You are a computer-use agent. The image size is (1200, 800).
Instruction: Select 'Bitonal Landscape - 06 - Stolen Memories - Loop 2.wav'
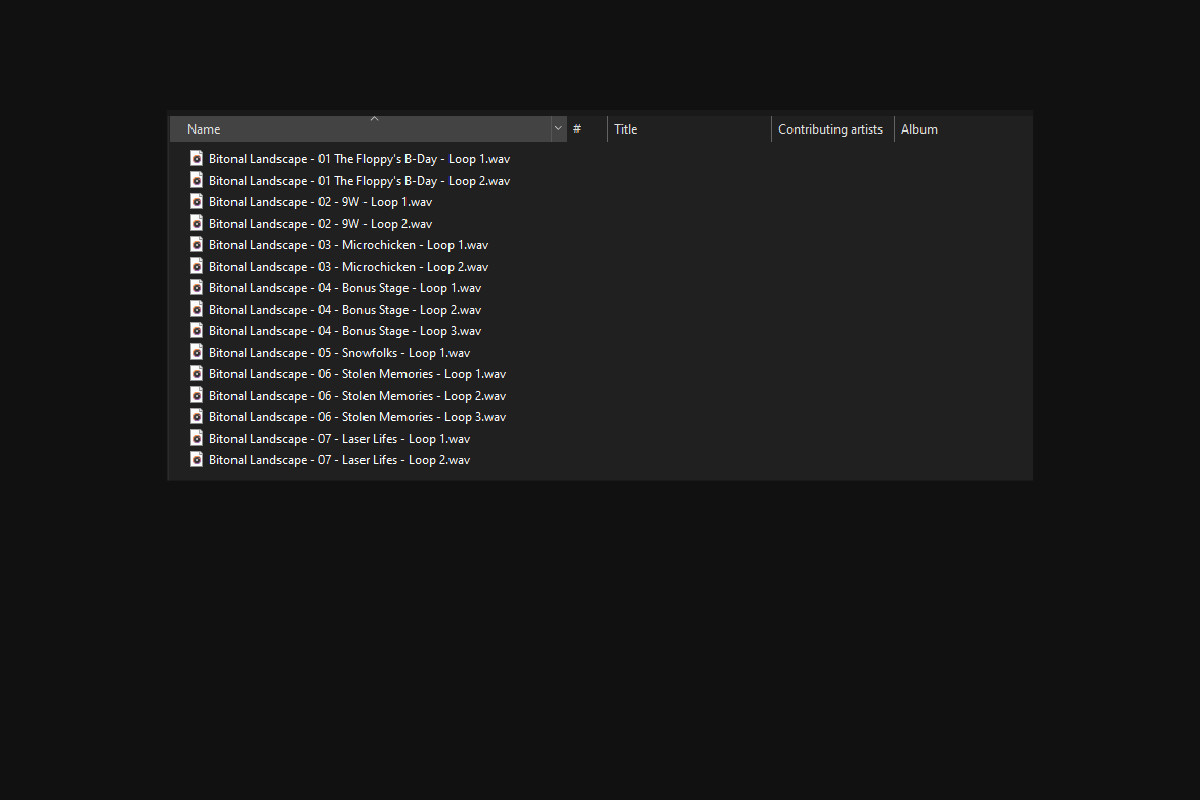357,396
